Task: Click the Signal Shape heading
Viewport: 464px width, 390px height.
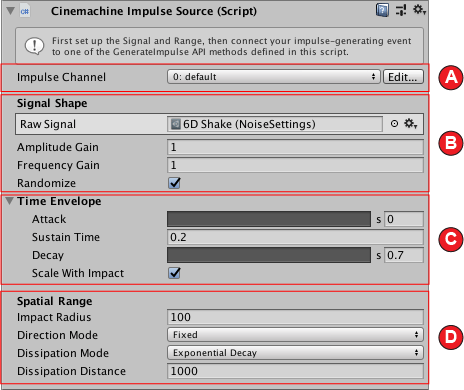Action: 52,103
